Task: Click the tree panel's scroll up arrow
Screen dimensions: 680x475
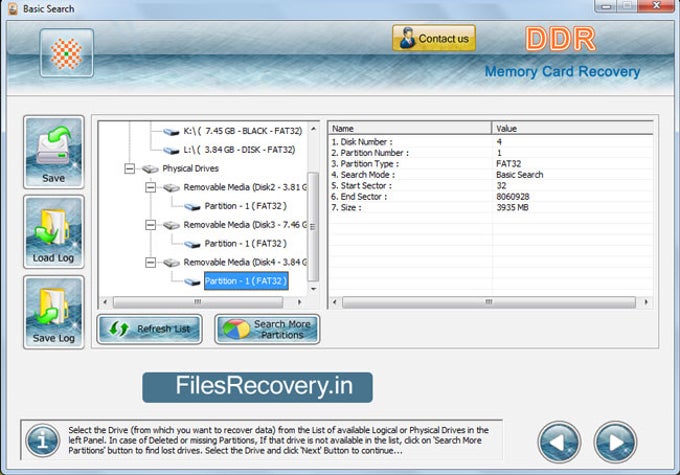Action: click(313, 129)
